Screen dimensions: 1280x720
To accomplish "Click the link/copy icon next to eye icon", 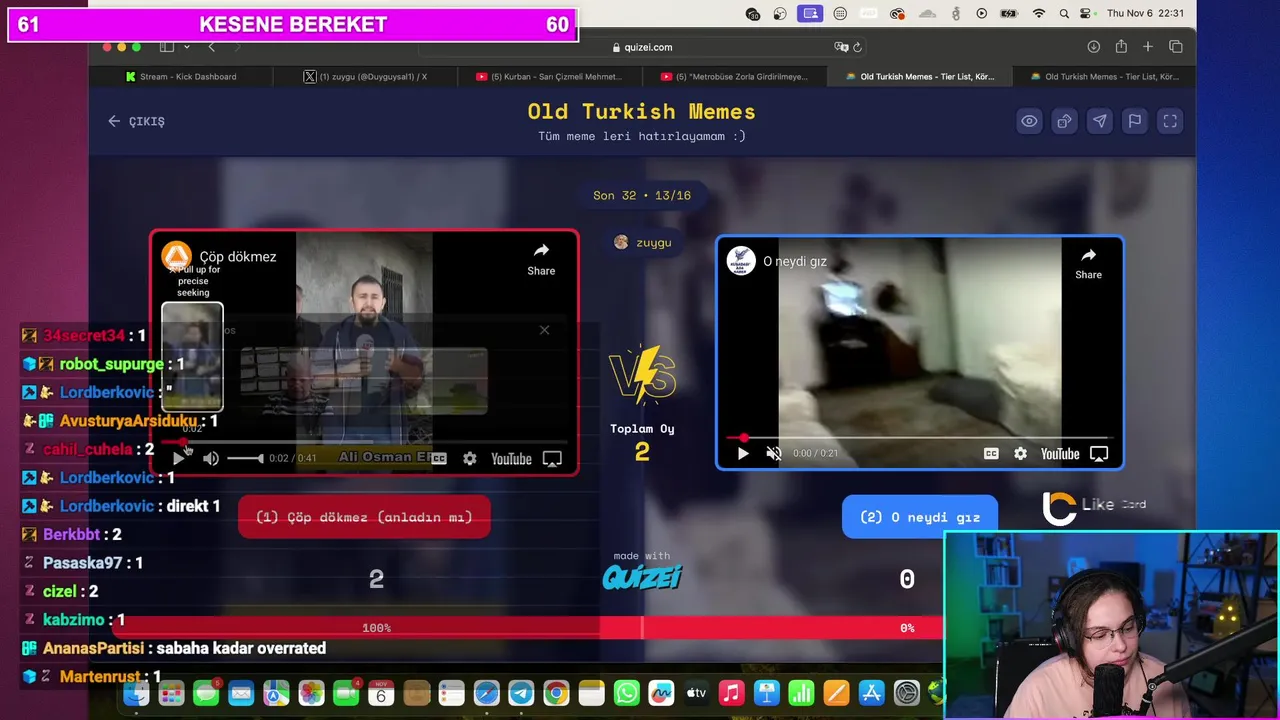I will coord(1064,121).
